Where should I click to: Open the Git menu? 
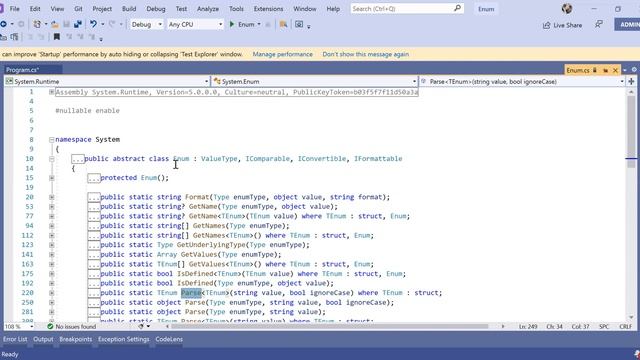[x=78, y=9]
